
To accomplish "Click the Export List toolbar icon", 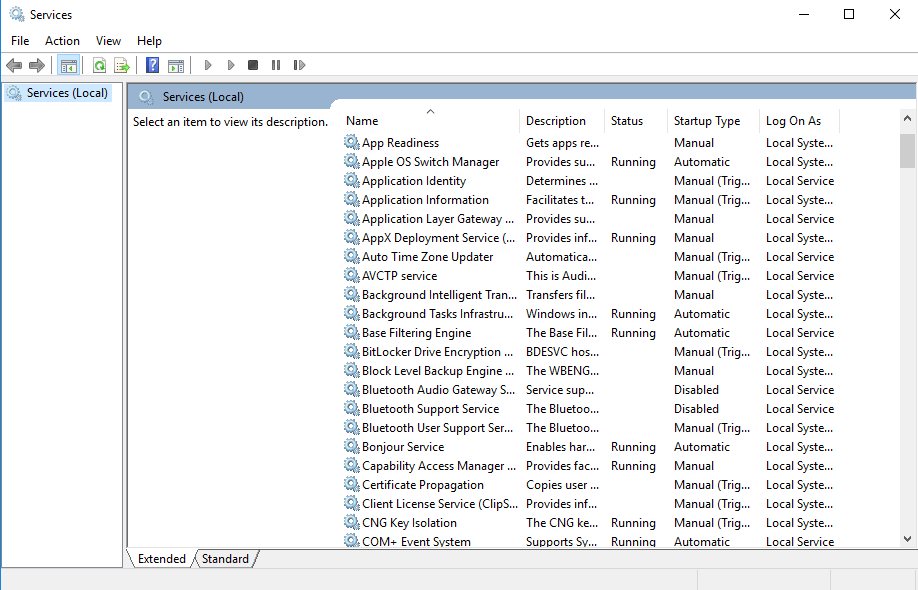I will click(122, 65).
